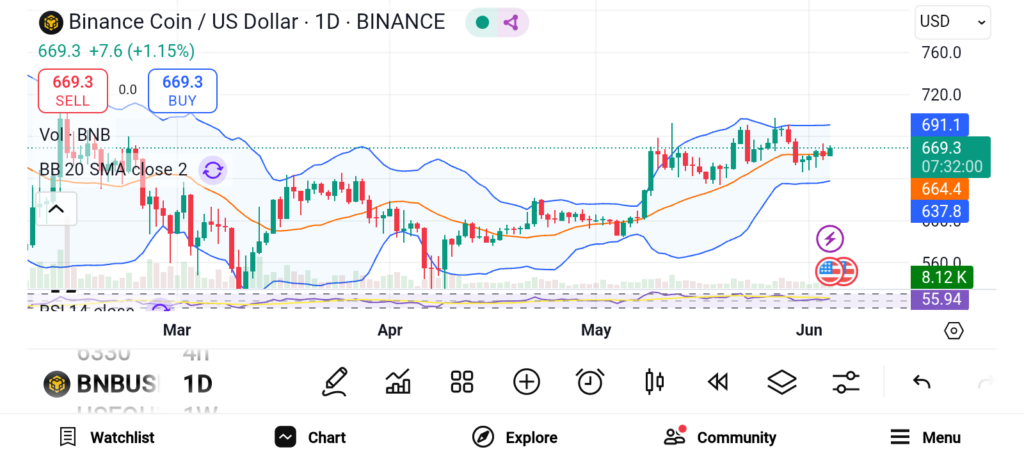The width and height of the screenshot is (1024, 461).
Task: Open the BNBUSD symbol selector
Action: (x=101, y=384)
